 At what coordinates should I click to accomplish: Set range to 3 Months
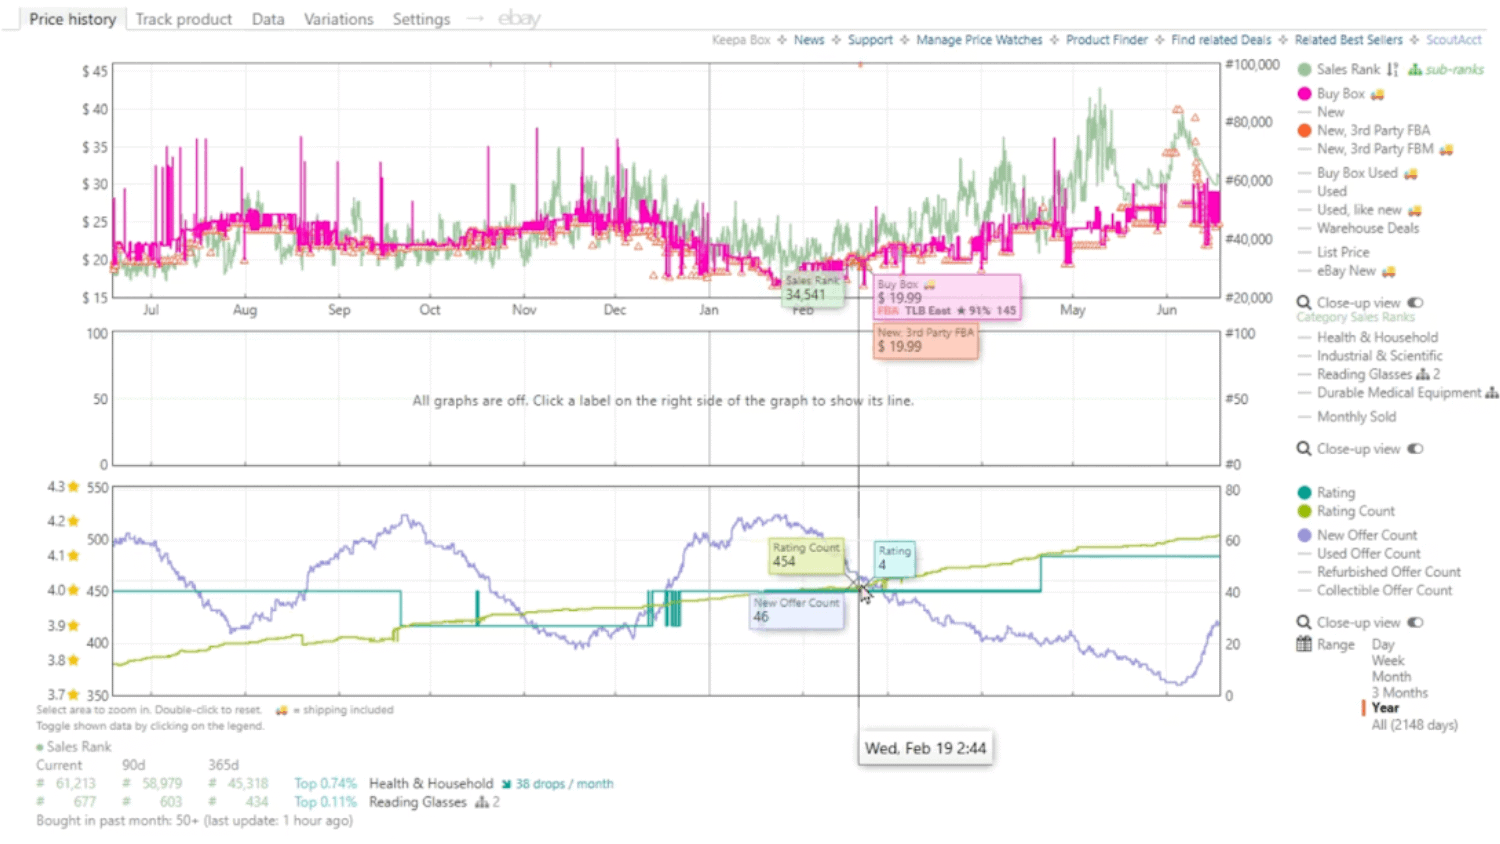(1399, 693)
